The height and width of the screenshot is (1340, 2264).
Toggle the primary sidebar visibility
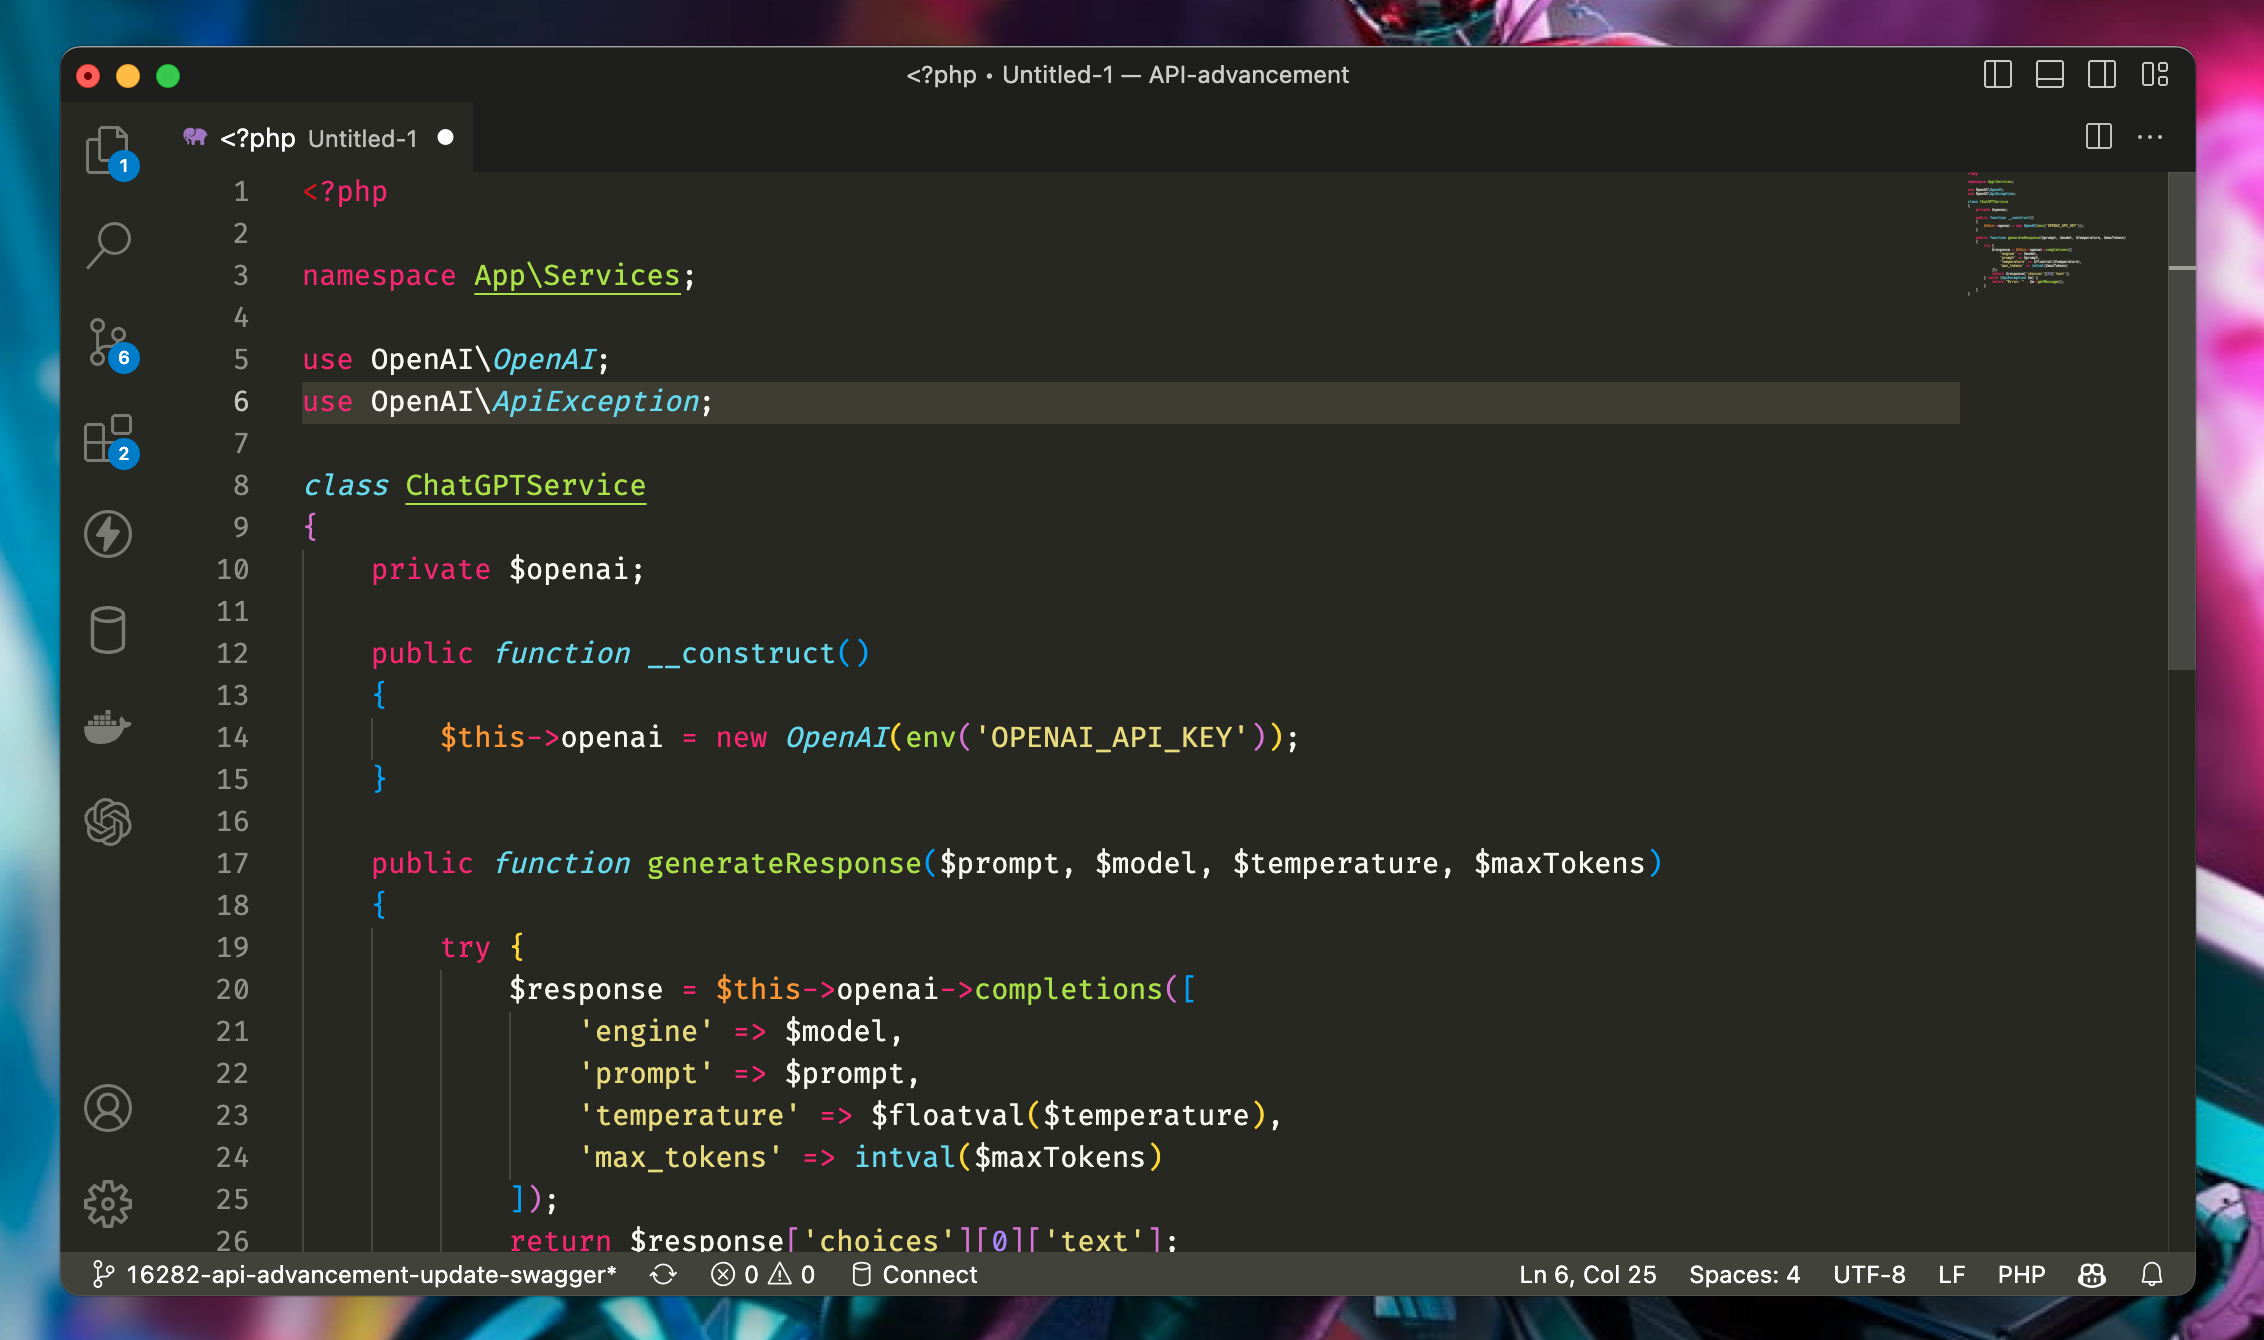[x=1998, y=74]
